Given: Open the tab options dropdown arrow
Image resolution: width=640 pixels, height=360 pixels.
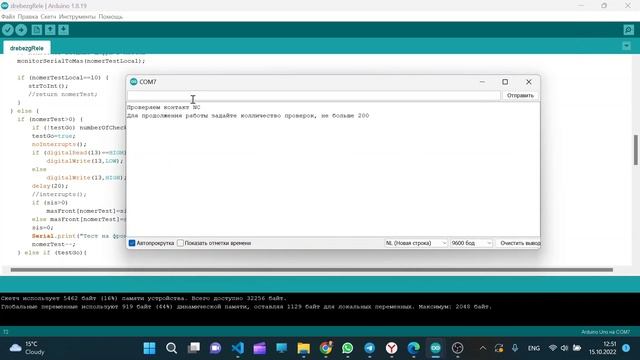Looking at the screenshot, I should tap(627, 46).
